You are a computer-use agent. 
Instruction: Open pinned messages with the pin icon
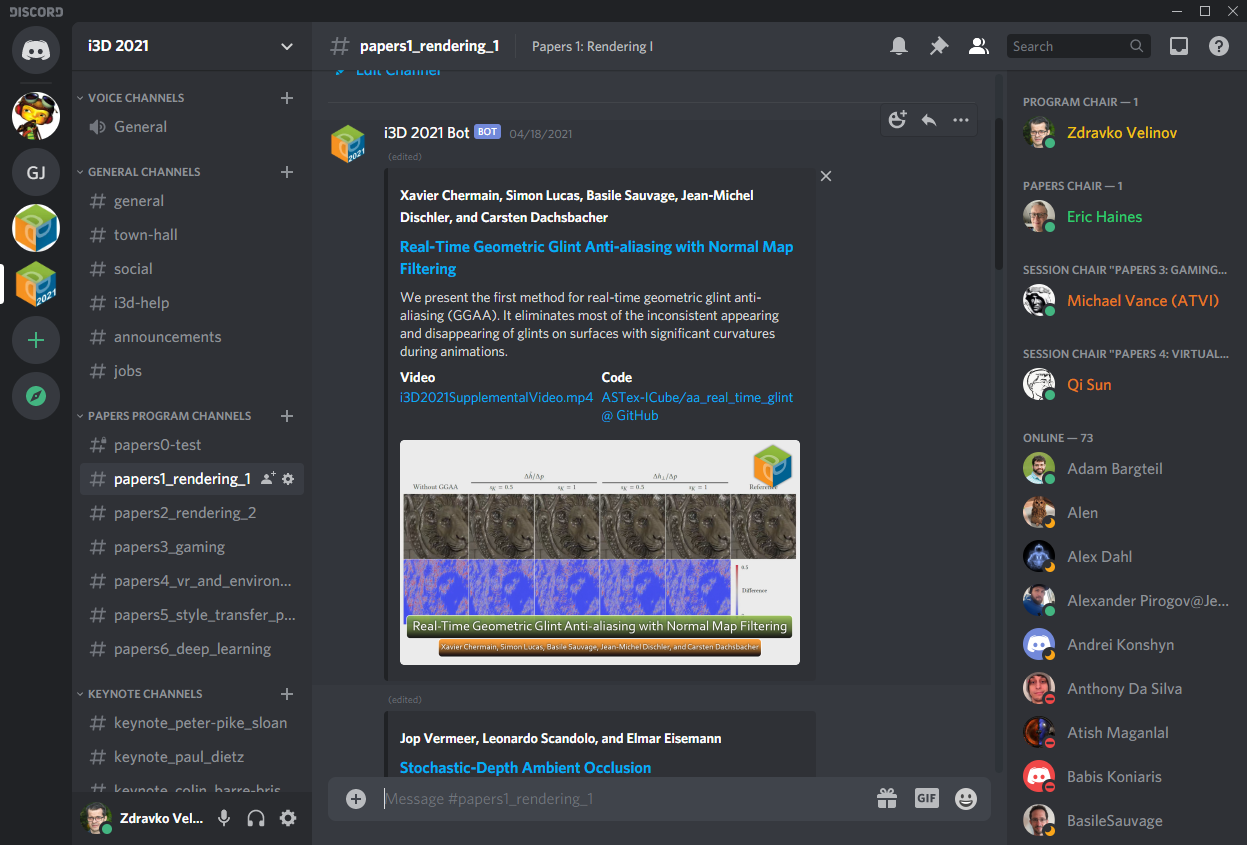click(938, 46)
